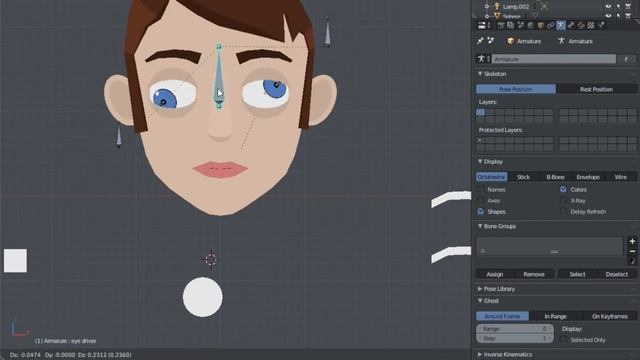Open the properties editor type dropdown
Image resolution: width=640 pixels, height=360 pixels.
(484, 25)
